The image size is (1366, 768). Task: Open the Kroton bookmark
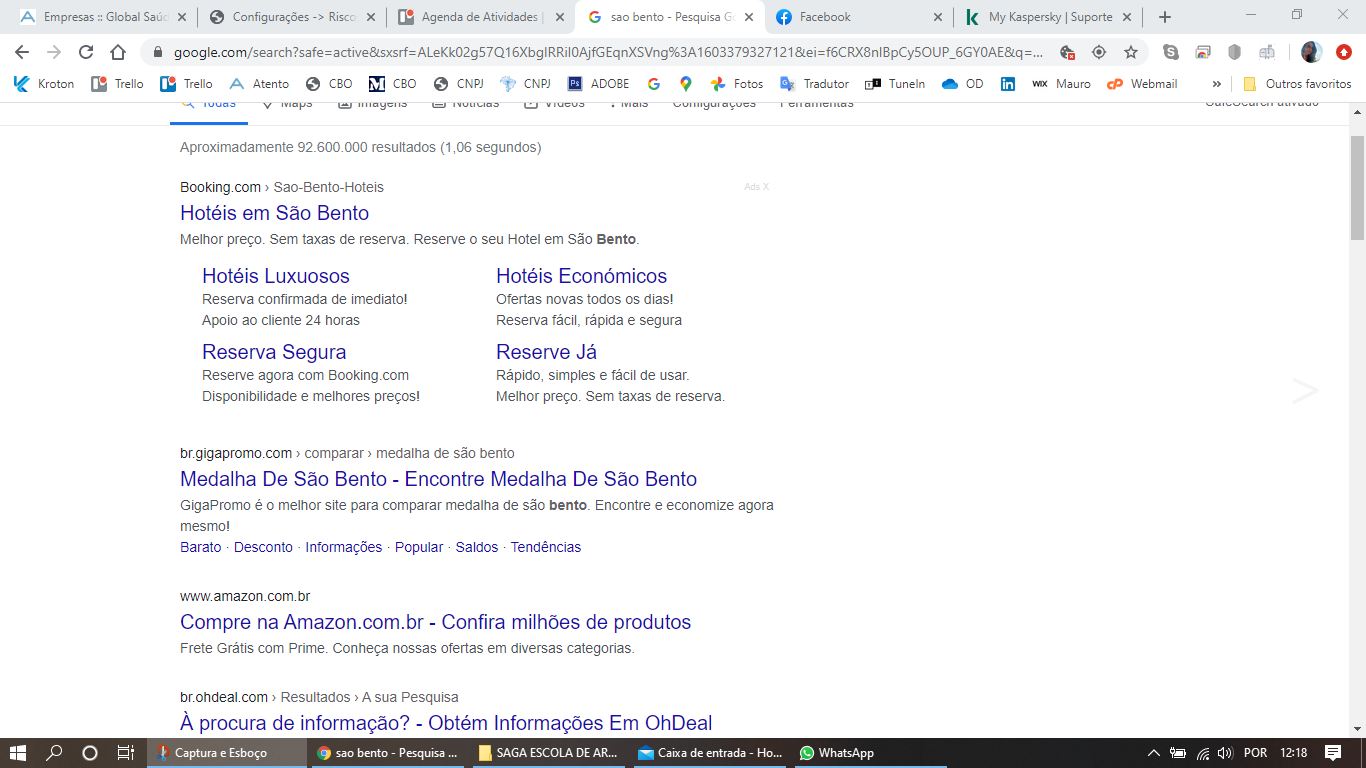coord(44,84)
